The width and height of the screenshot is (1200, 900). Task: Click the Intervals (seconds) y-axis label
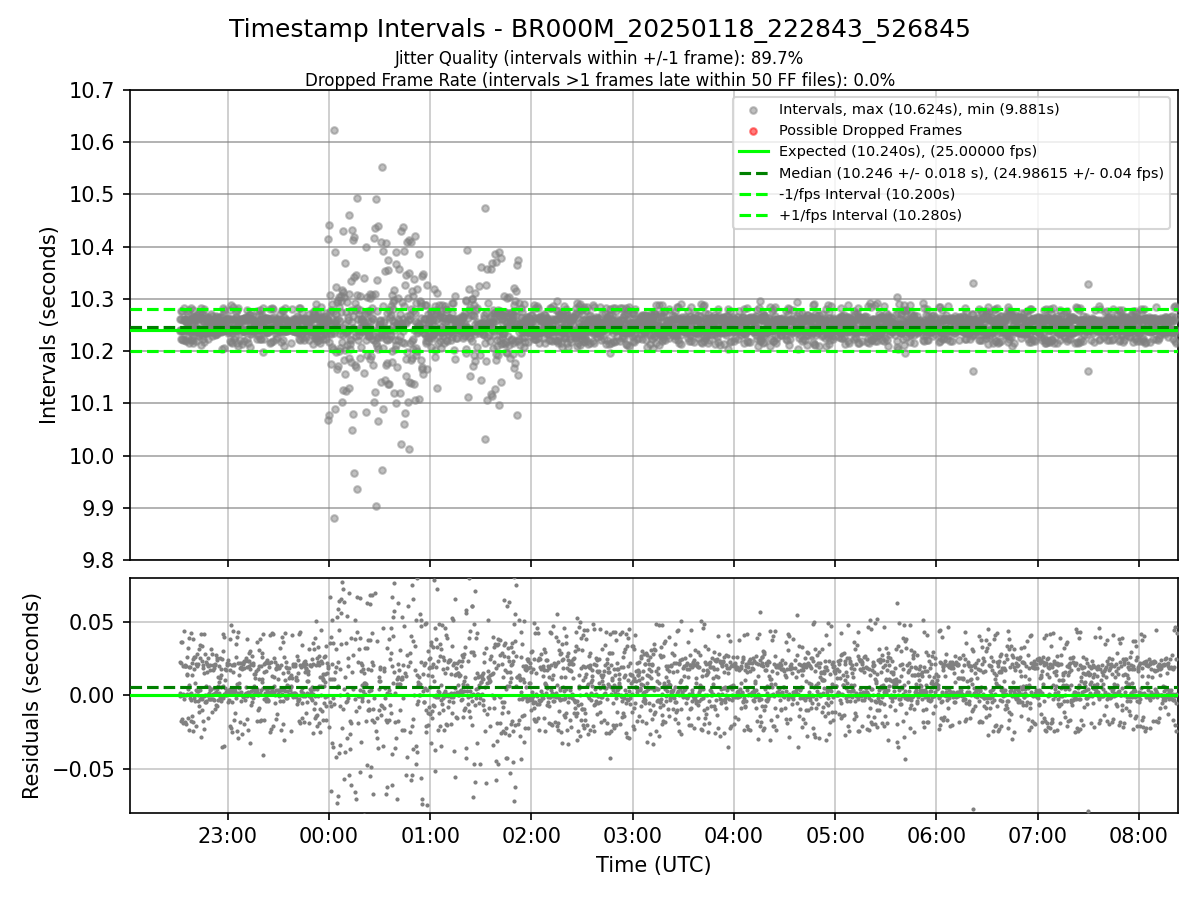tap(49, 325)
